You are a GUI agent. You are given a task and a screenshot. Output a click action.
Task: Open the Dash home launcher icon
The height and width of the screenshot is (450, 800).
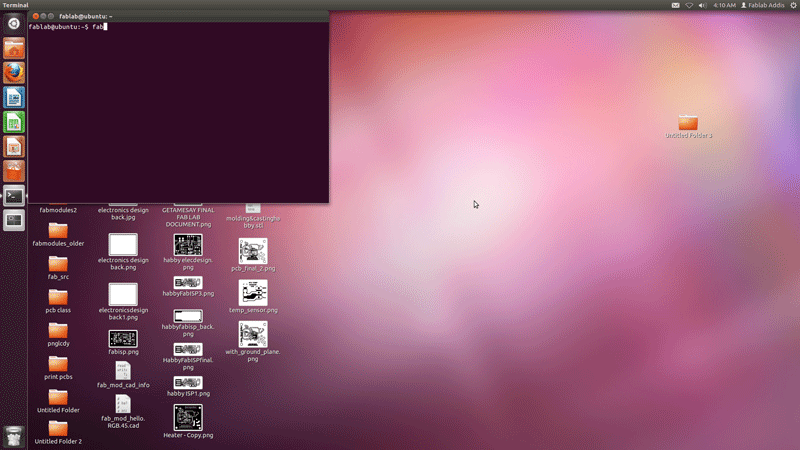tap(14, 23)
